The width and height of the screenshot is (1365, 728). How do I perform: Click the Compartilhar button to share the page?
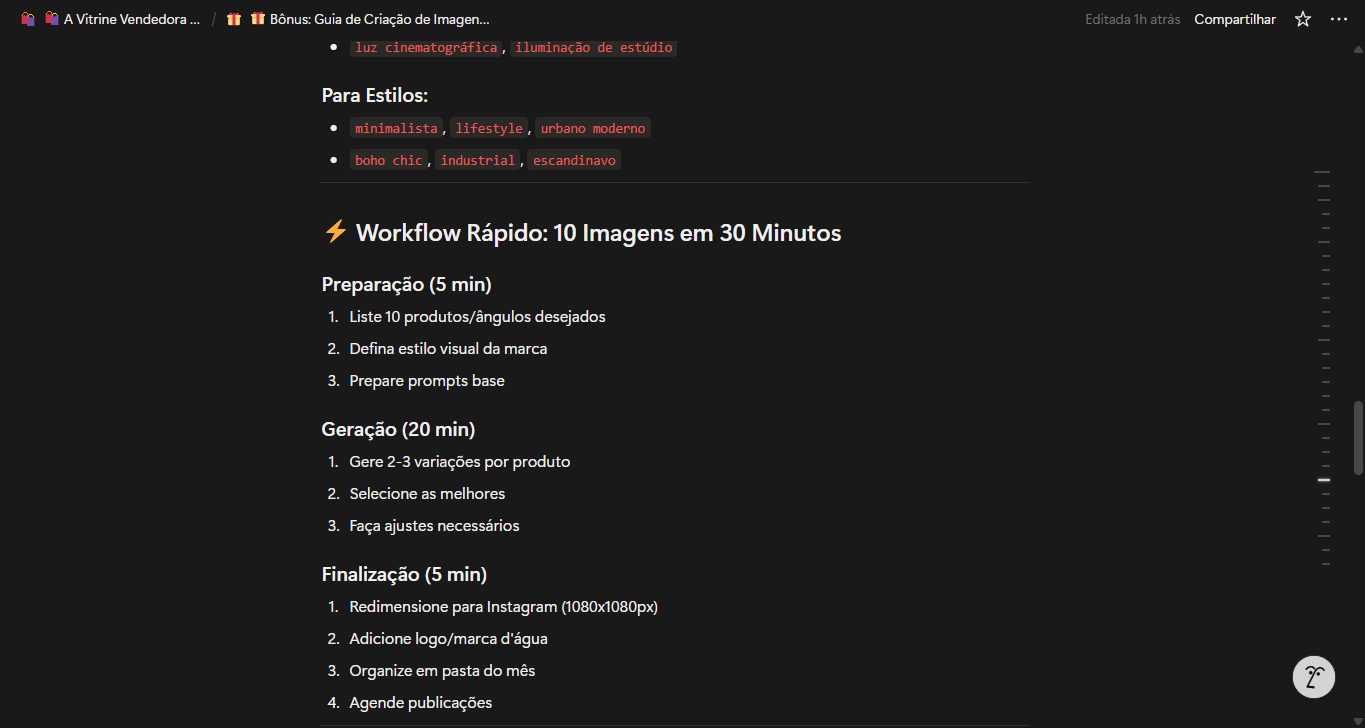pos(1235,18)
